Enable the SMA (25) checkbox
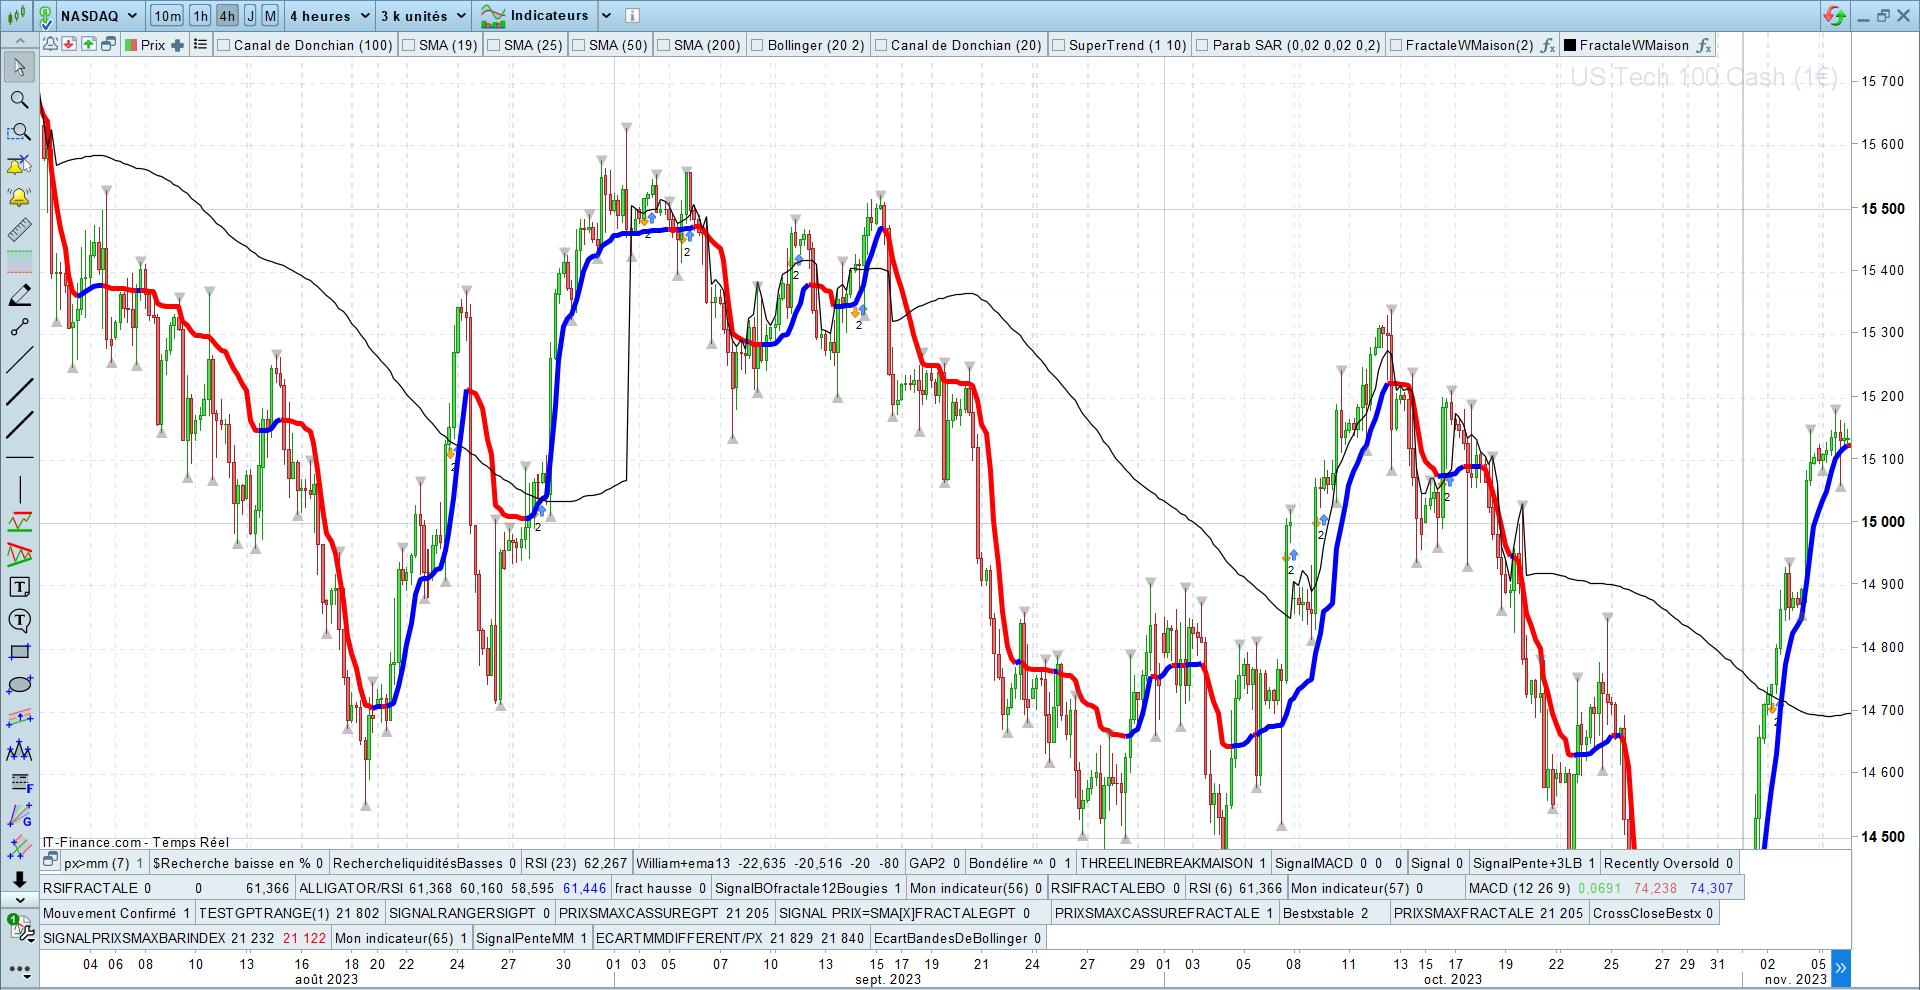Screen dimensions: 1920x990 [x=494, y=45]
